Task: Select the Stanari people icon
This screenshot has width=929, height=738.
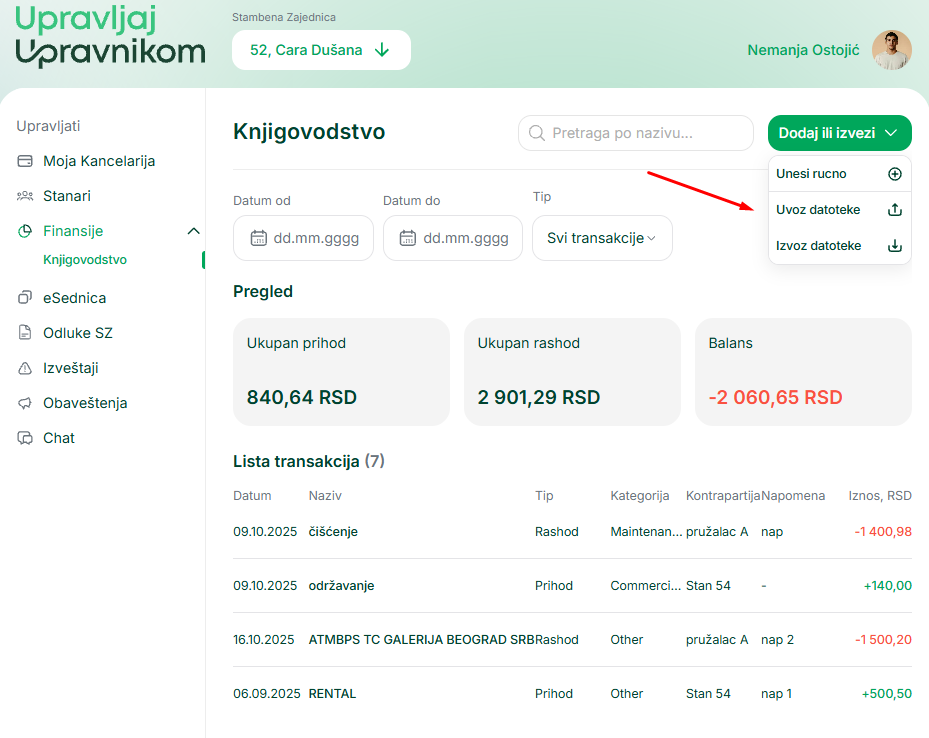Action: [x=23, y=195]
